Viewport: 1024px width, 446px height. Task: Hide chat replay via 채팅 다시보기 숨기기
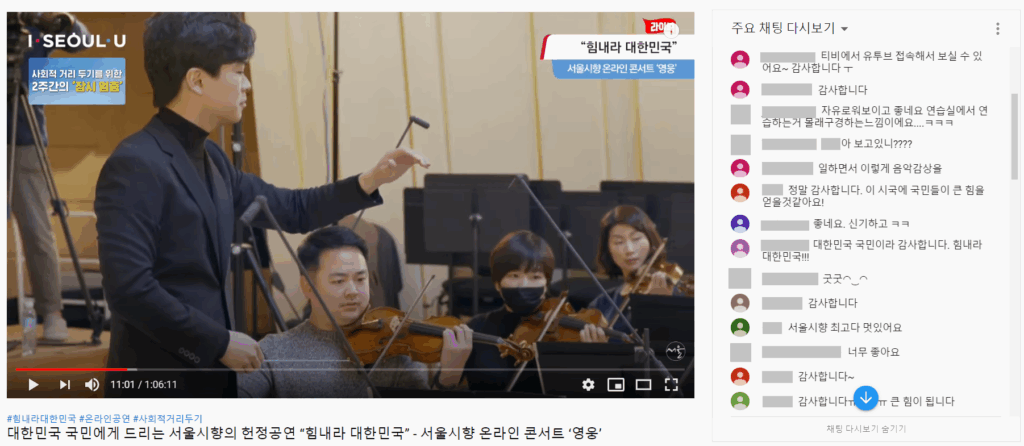point(866,429)
